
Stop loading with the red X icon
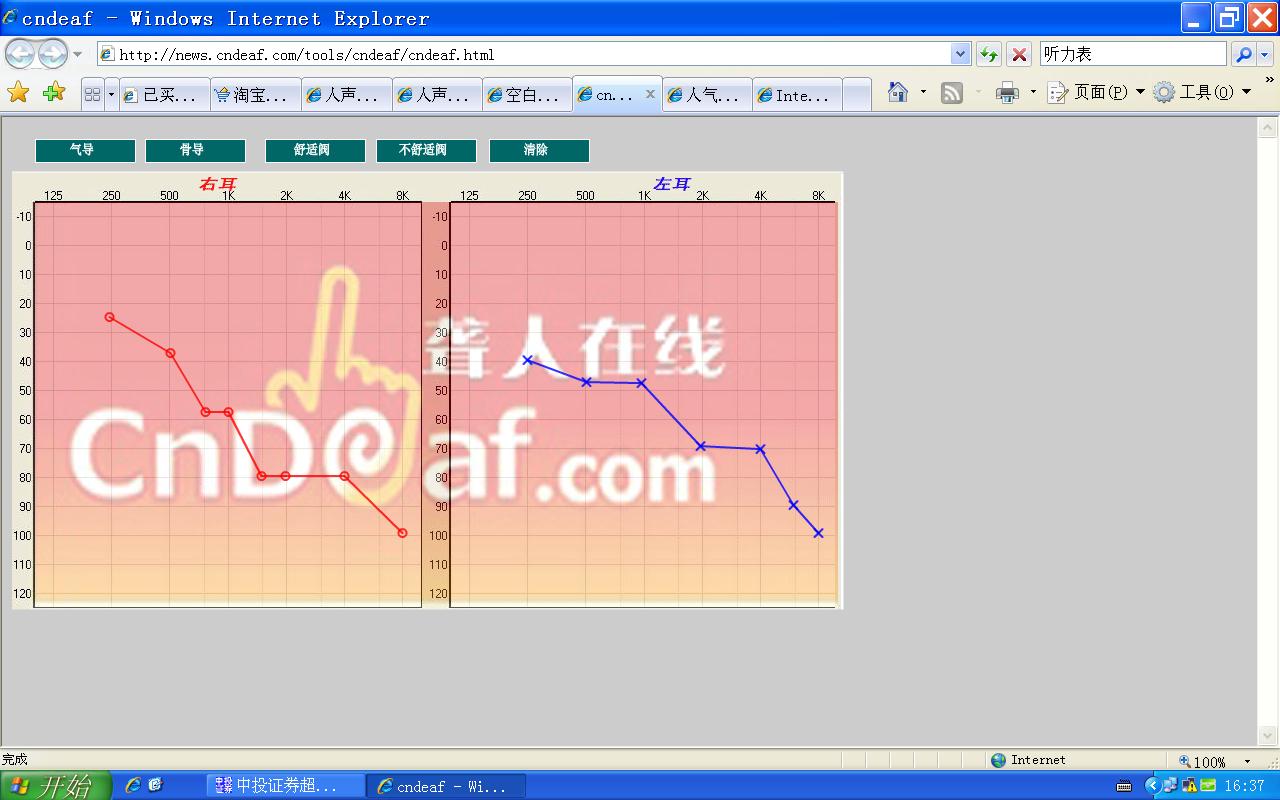click(1019, 55)
